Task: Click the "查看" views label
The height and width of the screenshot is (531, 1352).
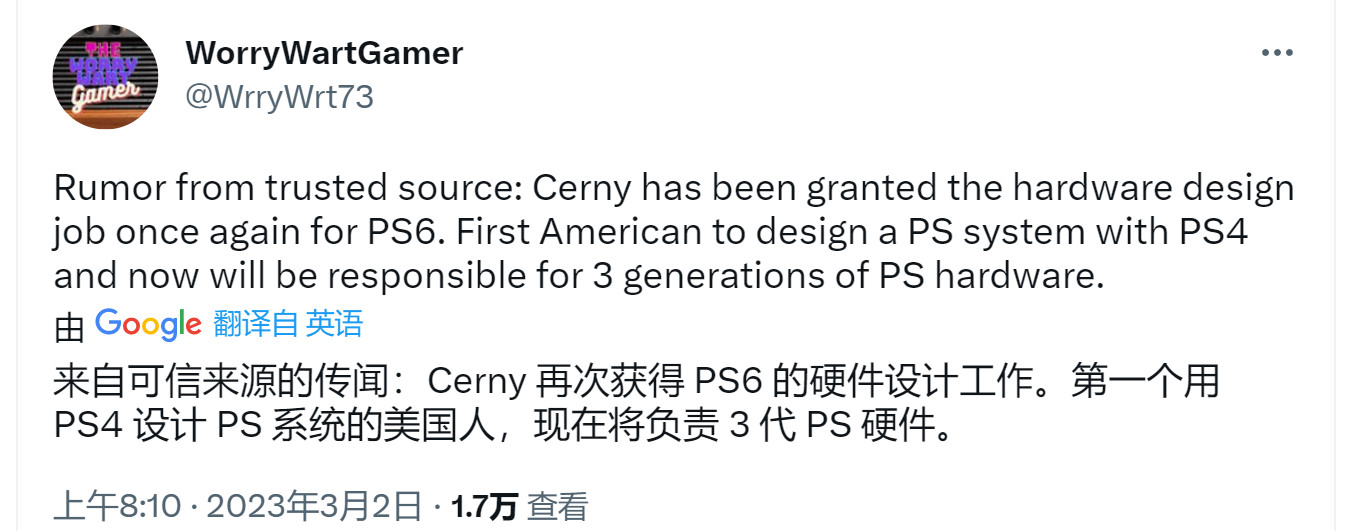Action: (557, 507)
